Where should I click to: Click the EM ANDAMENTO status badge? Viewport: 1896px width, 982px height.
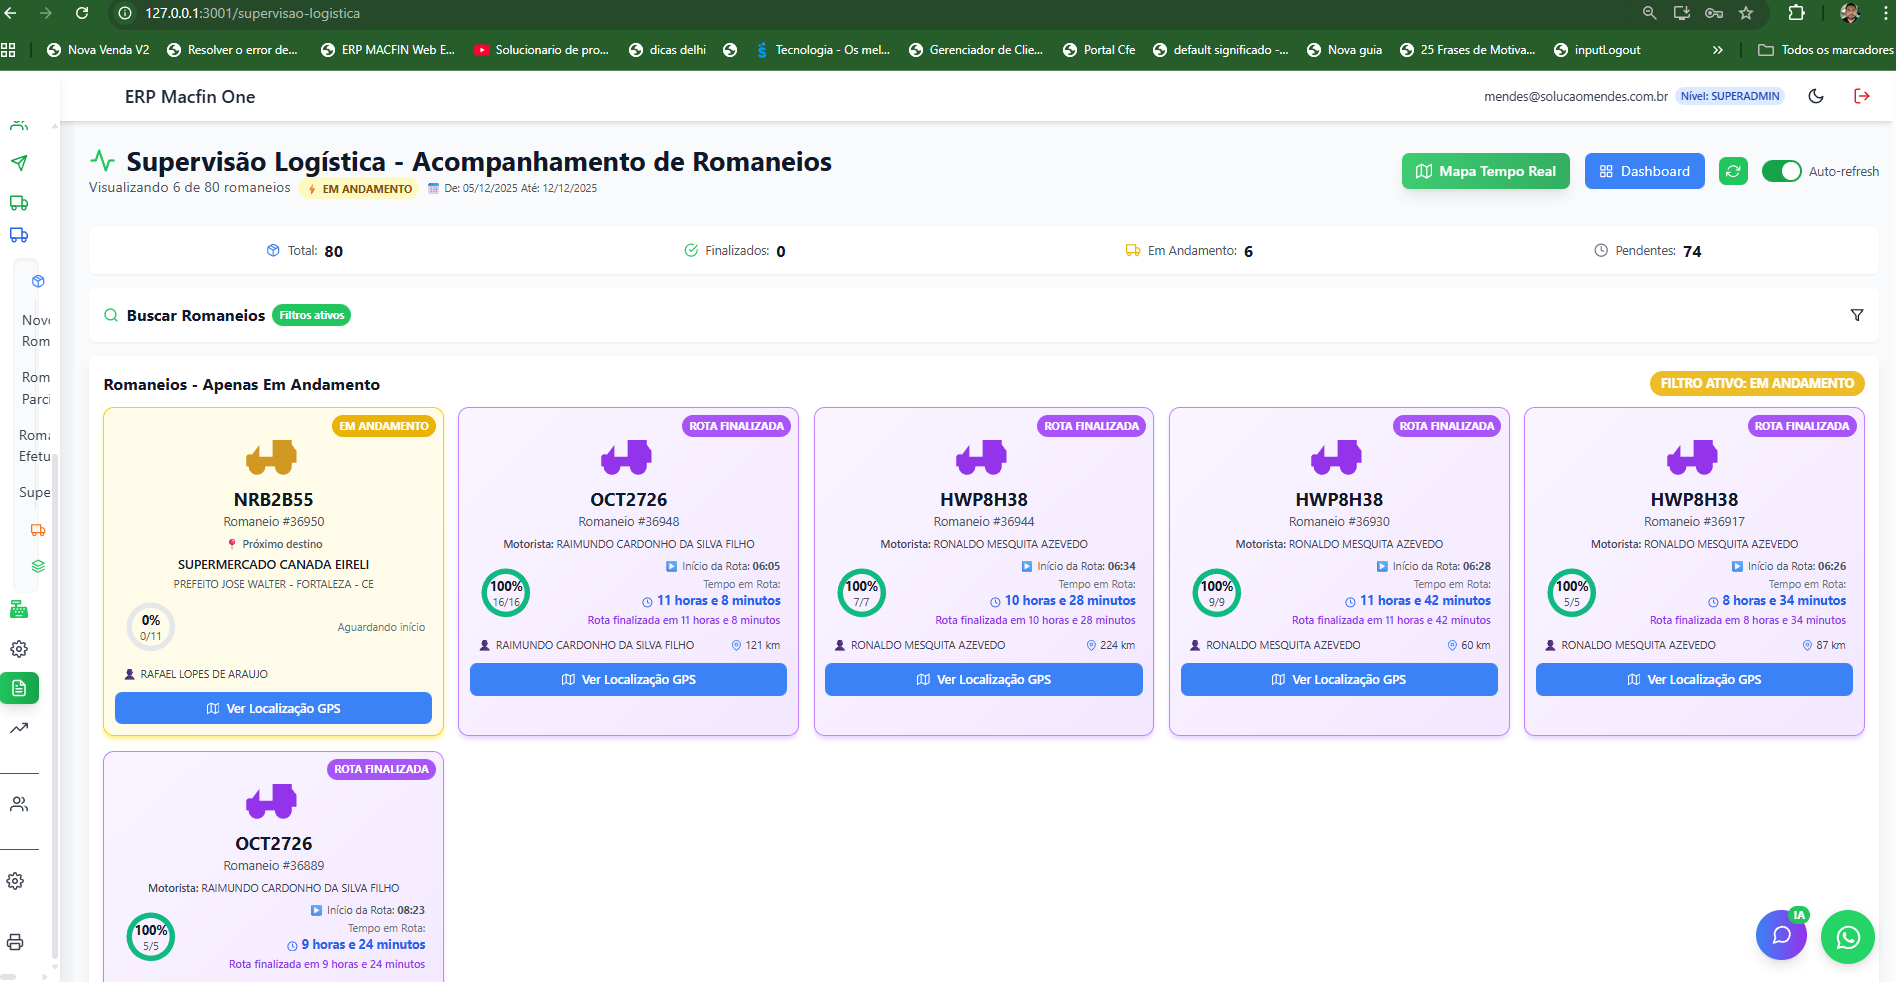(x=358, y=188)
